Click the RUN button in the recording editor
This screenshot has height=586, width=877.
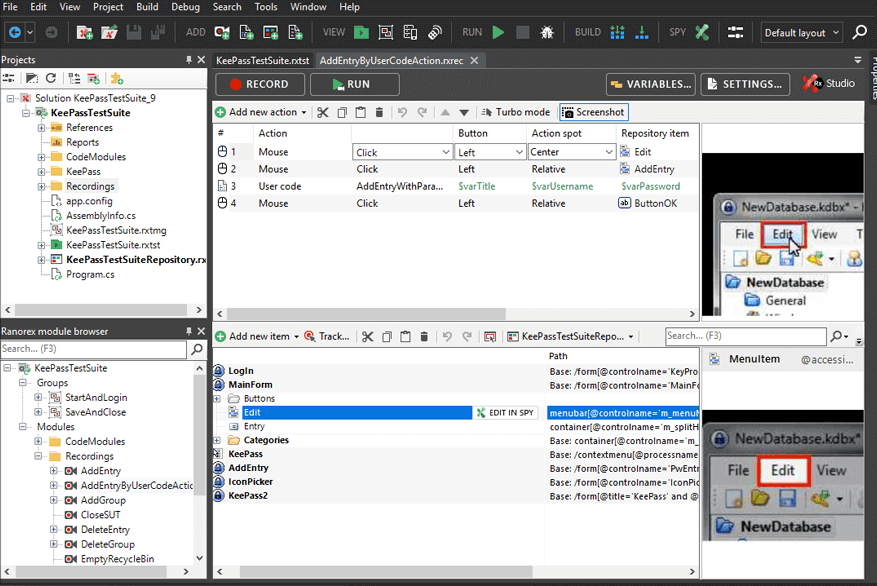pos(355,84)
